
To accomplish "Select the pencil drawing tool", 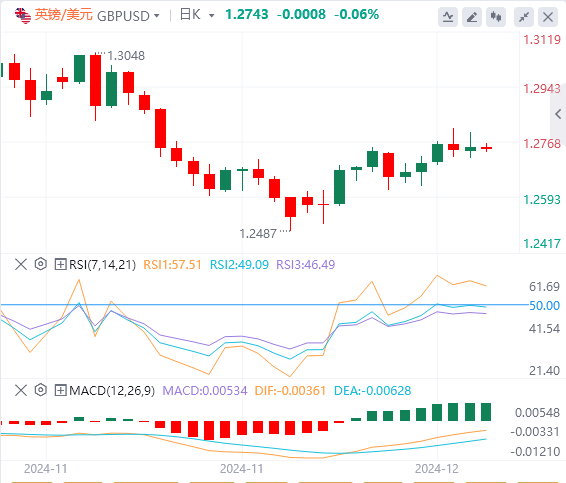I will 472,17.
